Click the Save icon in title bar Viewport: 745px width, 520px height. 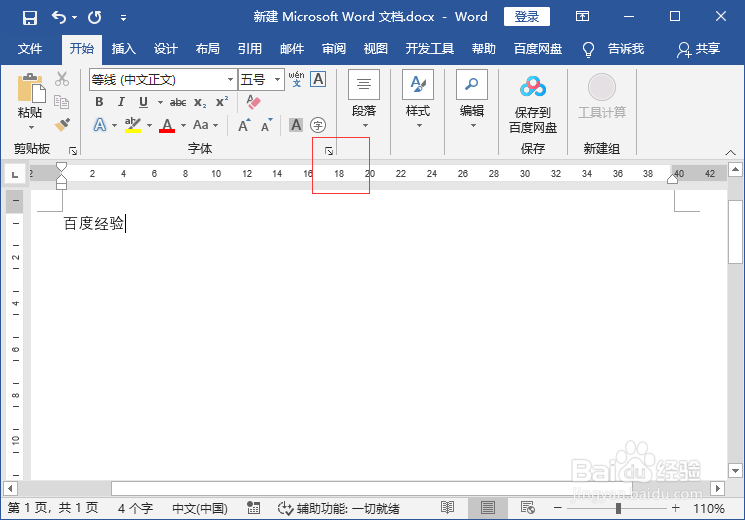pos(29,18)
